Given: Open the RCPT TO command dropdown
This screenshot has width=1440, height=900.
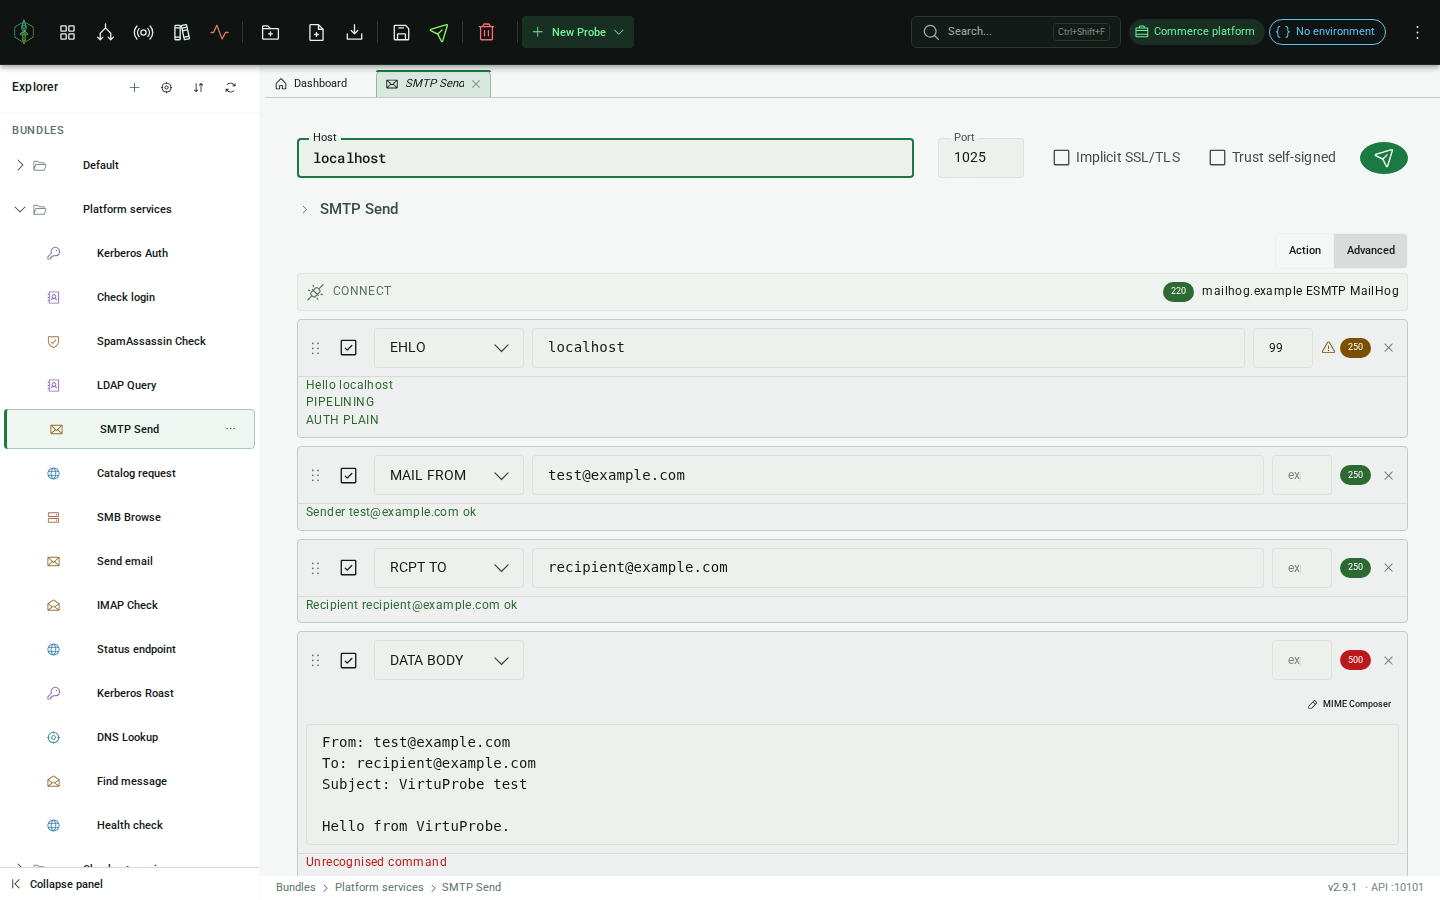Looking at the screenshot, I should (449, 568).
